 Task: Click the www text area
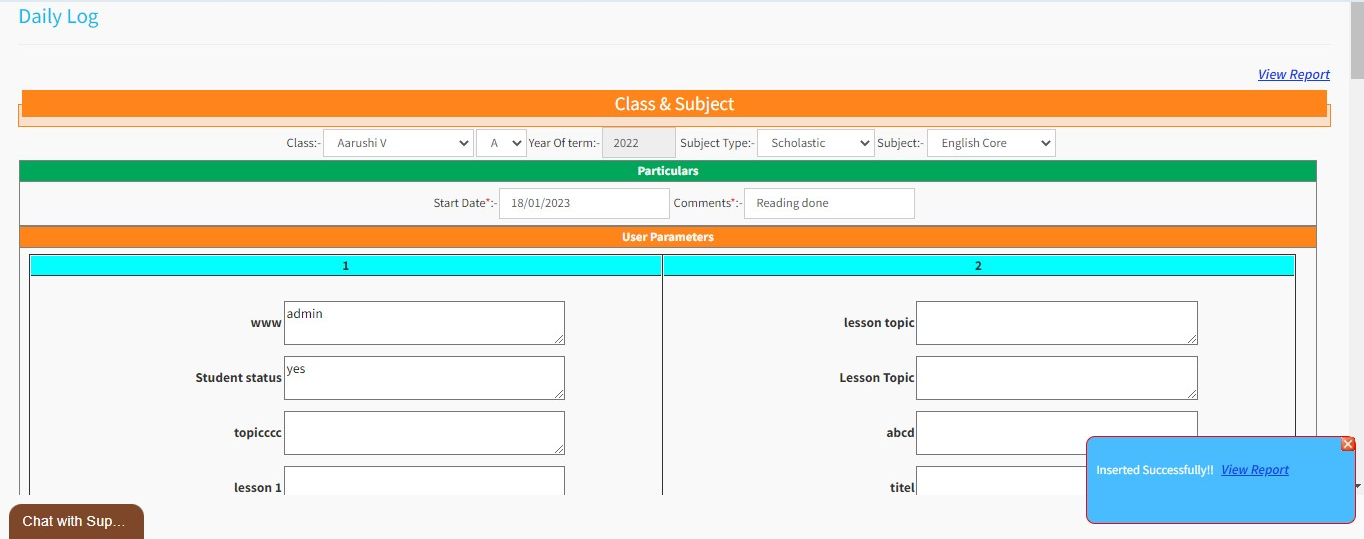pyautogui.click(x=424, y=323)
